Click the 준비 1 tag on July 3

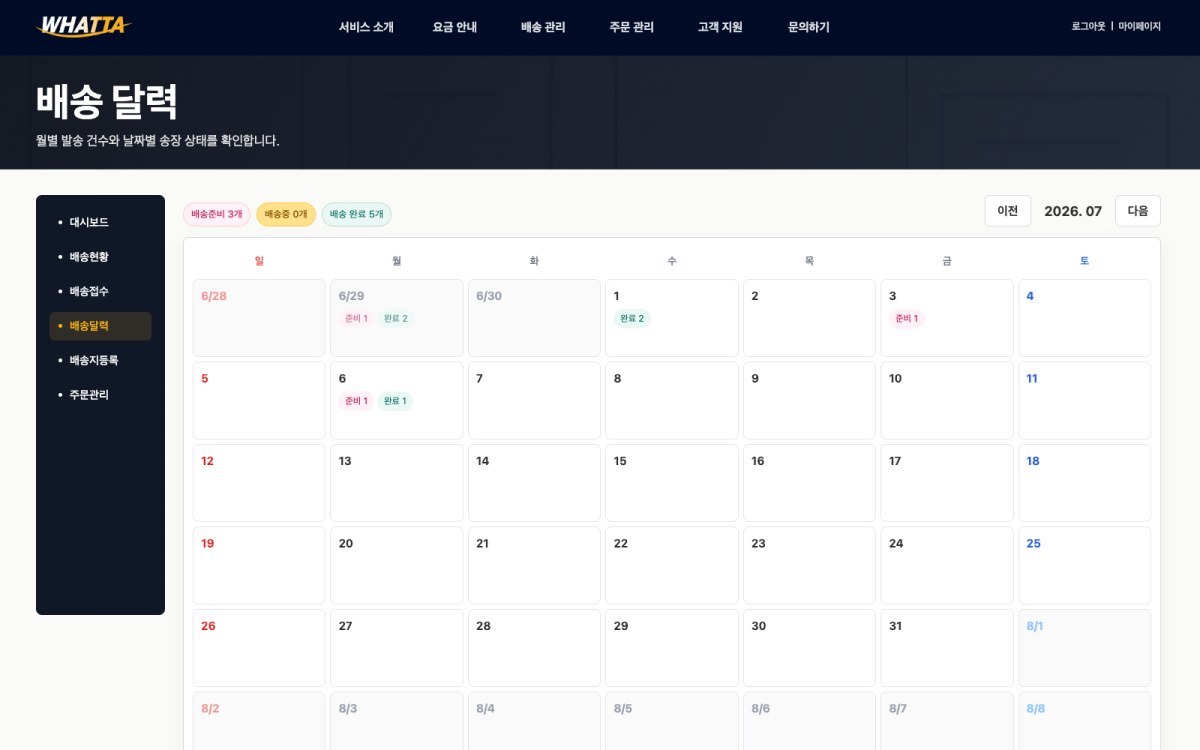[x=906, y=319]
